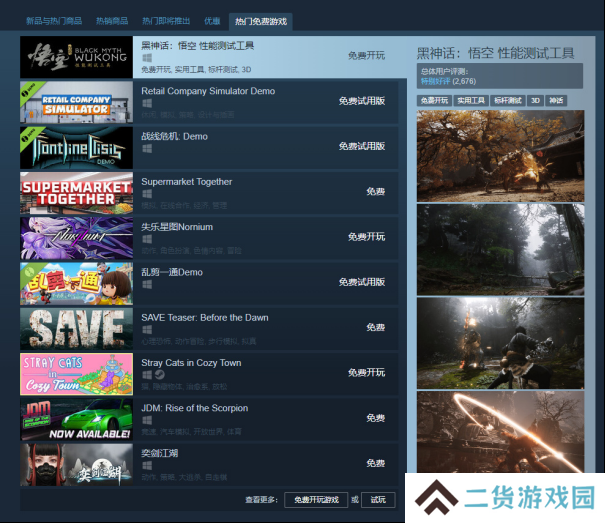
Task: Open JDM: Rise of the Scorpion title
Action: click(x=195, y=408)
